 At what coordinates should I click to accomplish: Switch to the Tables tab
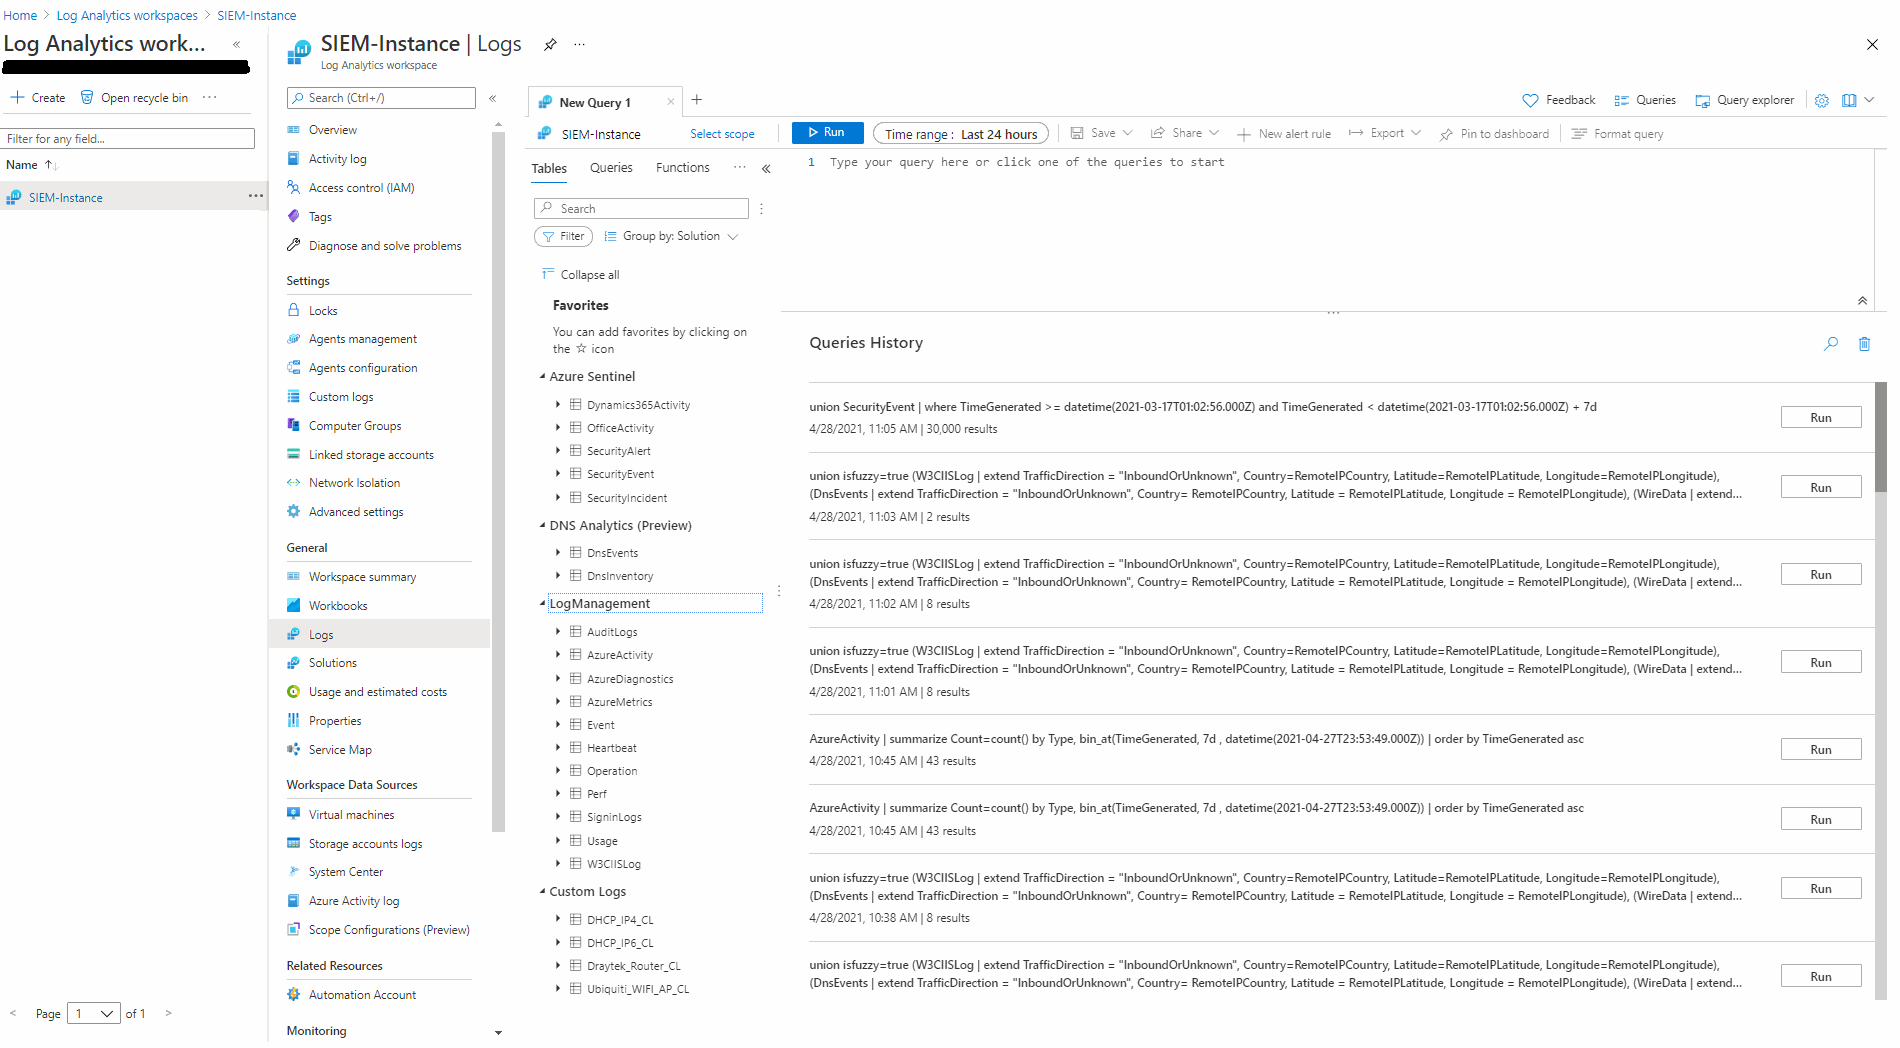[x=549, y=169]
